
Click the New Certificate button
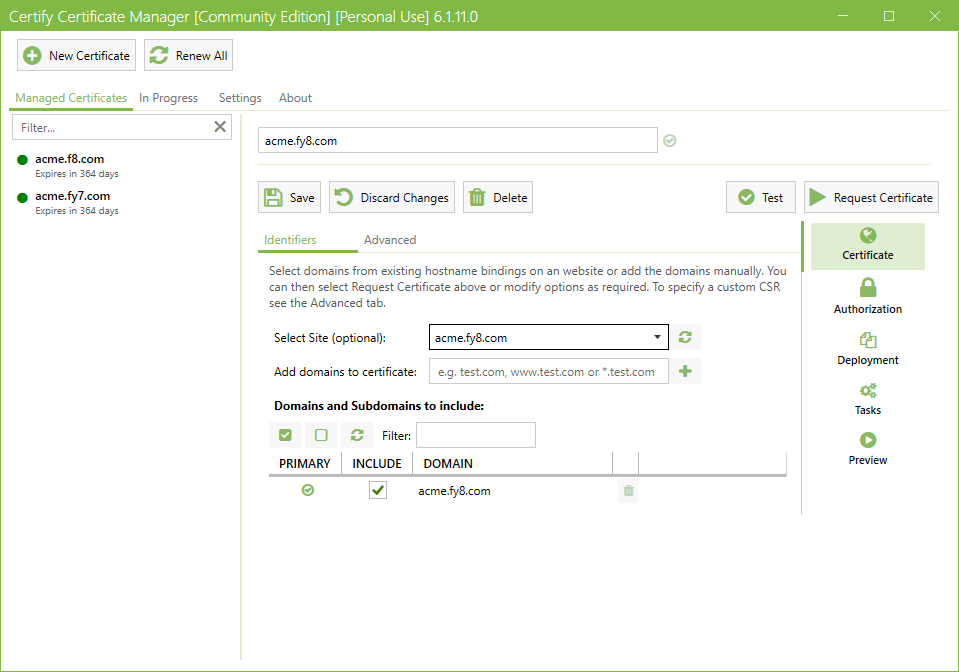(76, 56)
